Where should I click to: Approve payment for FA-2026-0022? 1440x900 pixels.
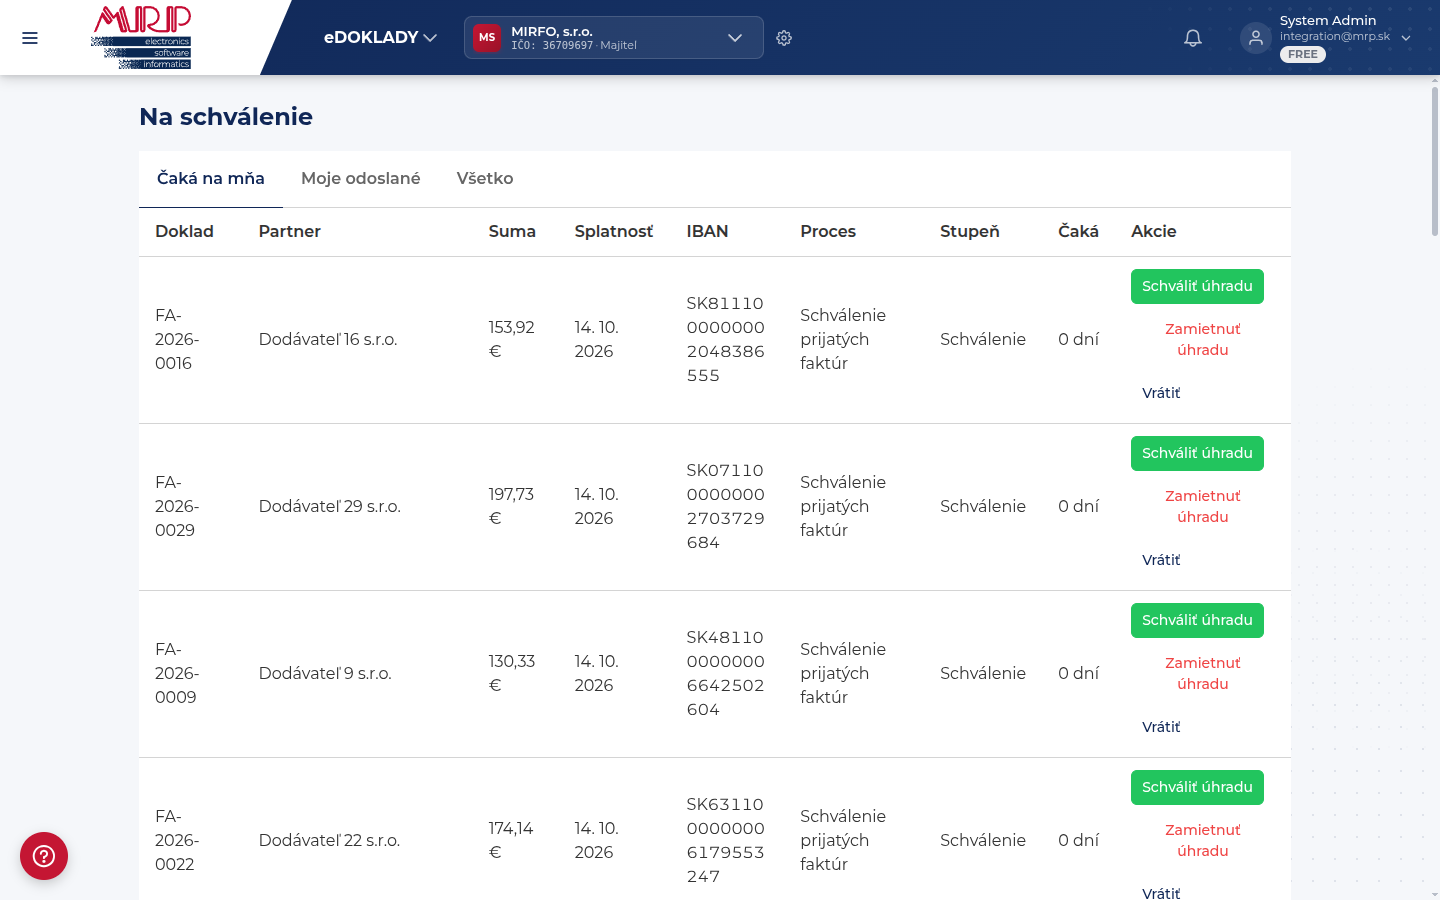[1197, 787]
